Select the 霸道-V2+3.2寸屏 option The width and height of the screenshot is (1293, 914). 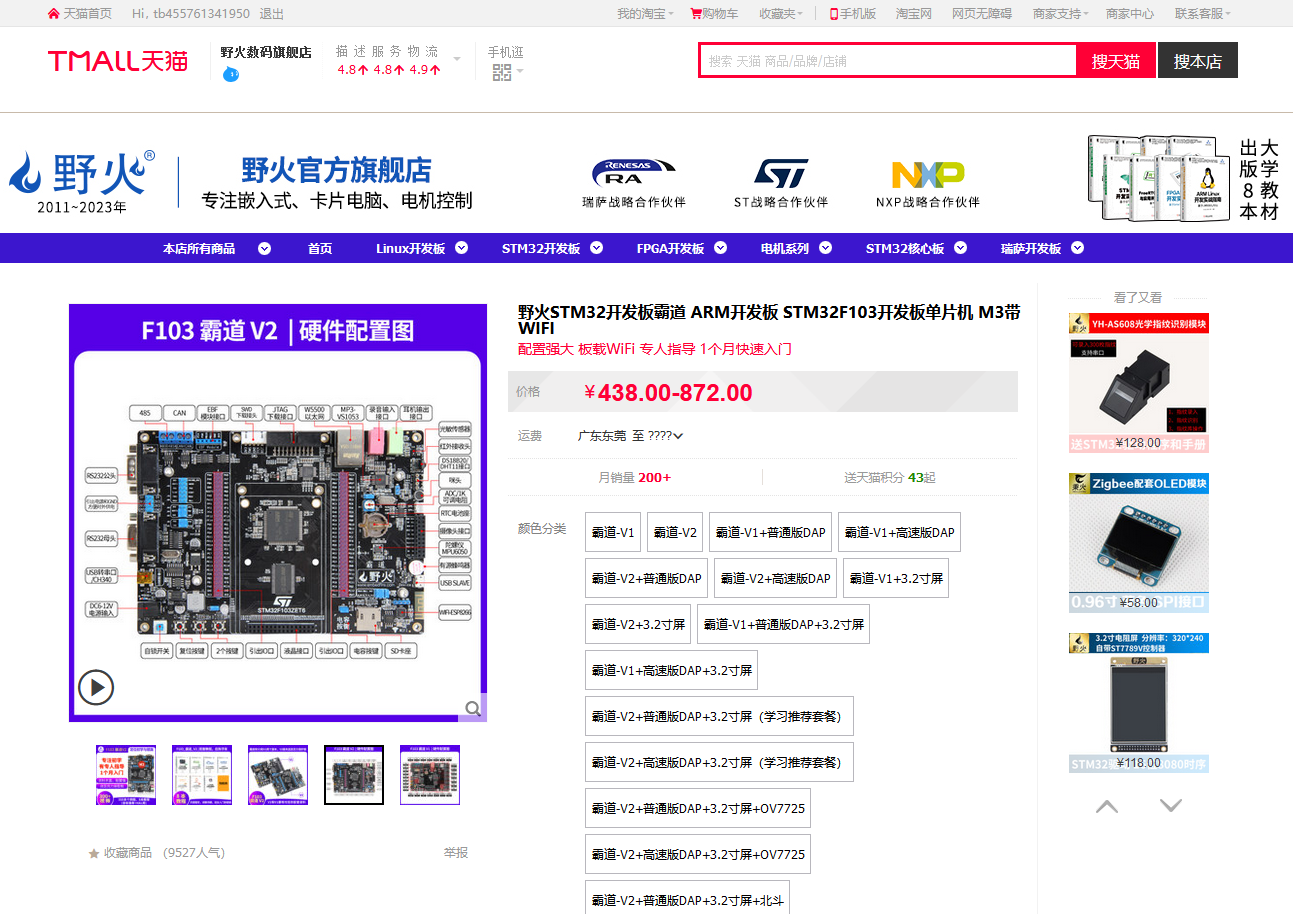point(638,624)
